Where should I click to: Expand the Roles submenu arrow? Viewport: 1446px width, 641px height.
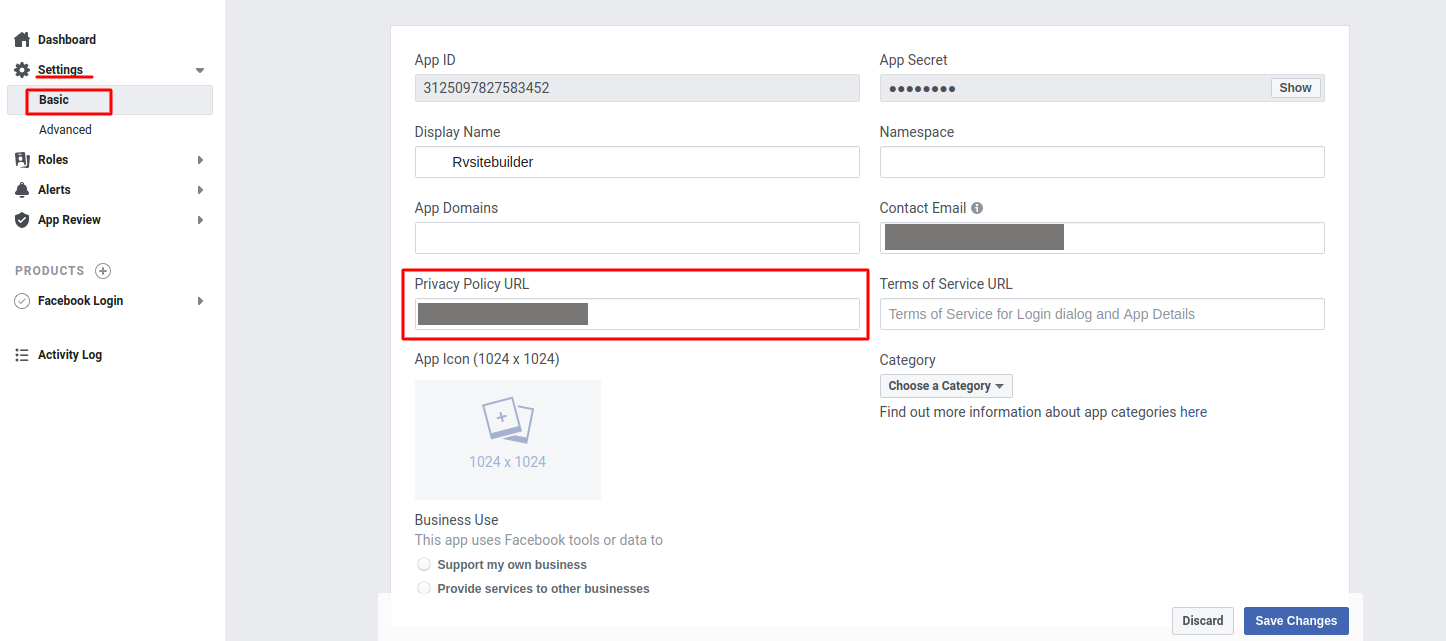pos(200,160)
